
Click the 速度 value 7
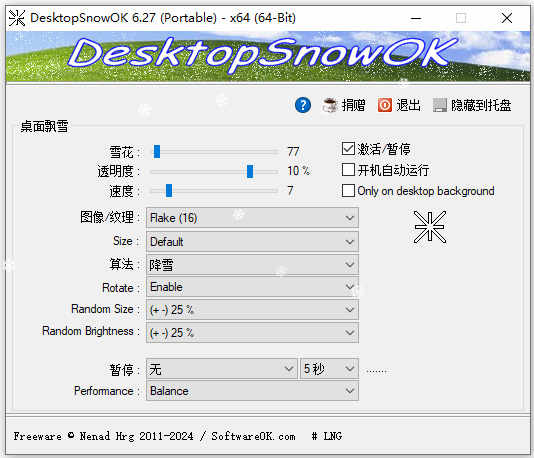(290, 190)
